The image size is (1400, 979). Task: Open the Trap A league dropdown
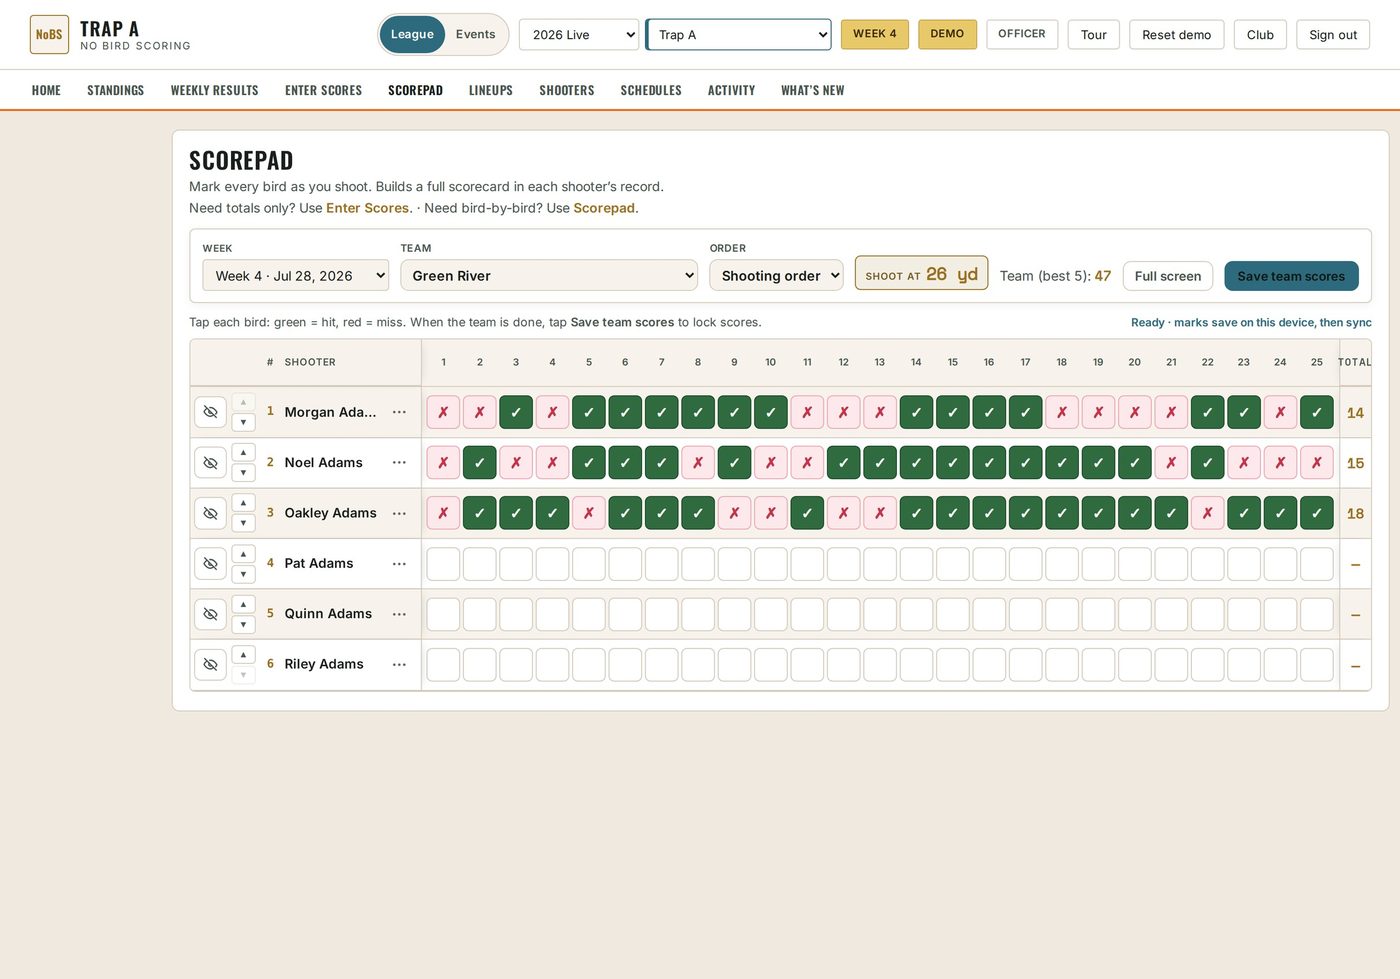click(738, 34)
